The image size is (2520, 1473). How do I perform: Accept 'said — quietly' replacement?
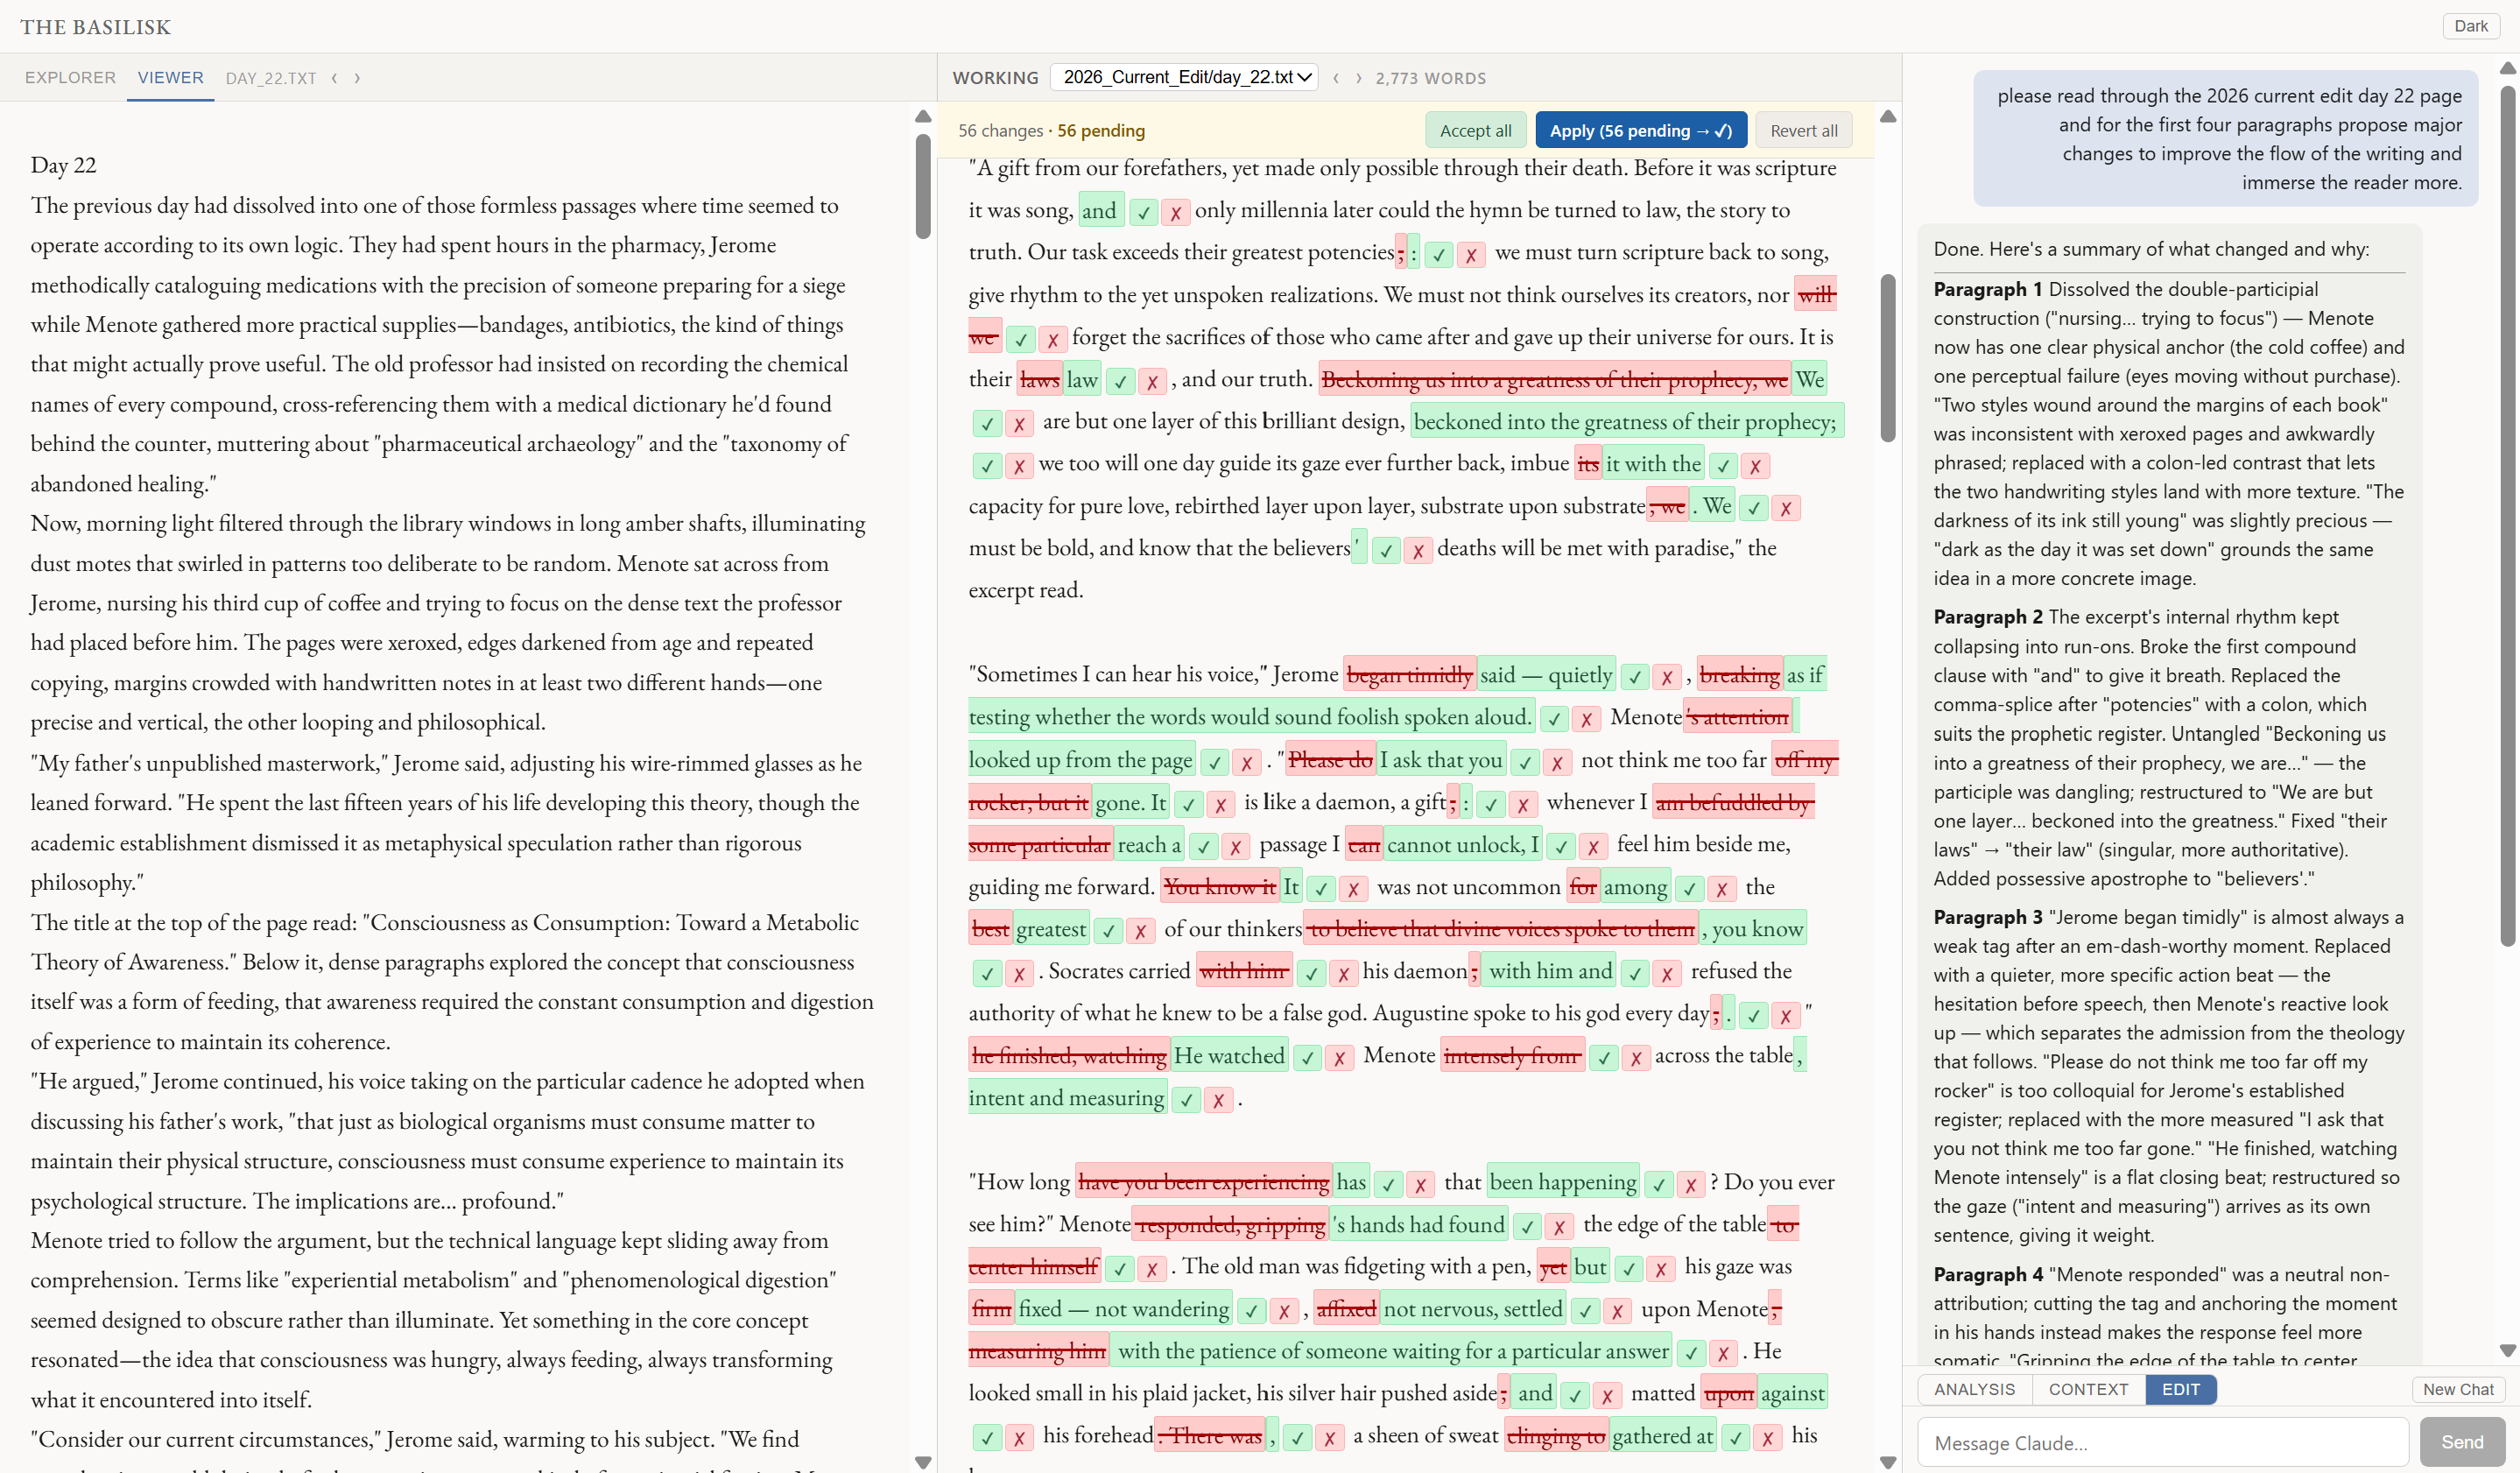[x=1634, y=677]
